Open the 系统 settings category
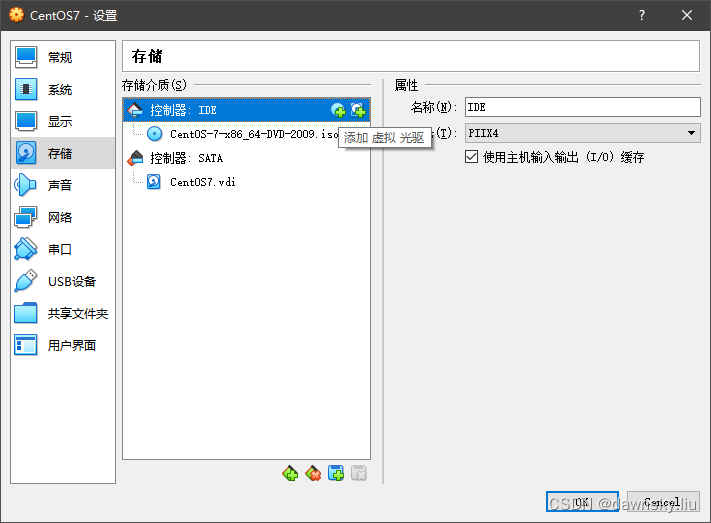711x523 pixels. coord(63,89)
